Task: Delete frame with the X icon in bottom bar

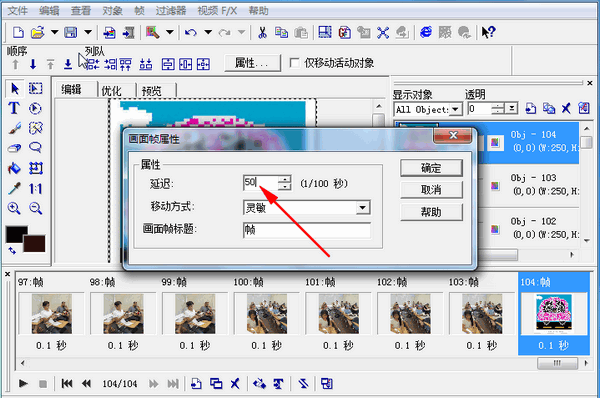Action: (x=235, y=383)
